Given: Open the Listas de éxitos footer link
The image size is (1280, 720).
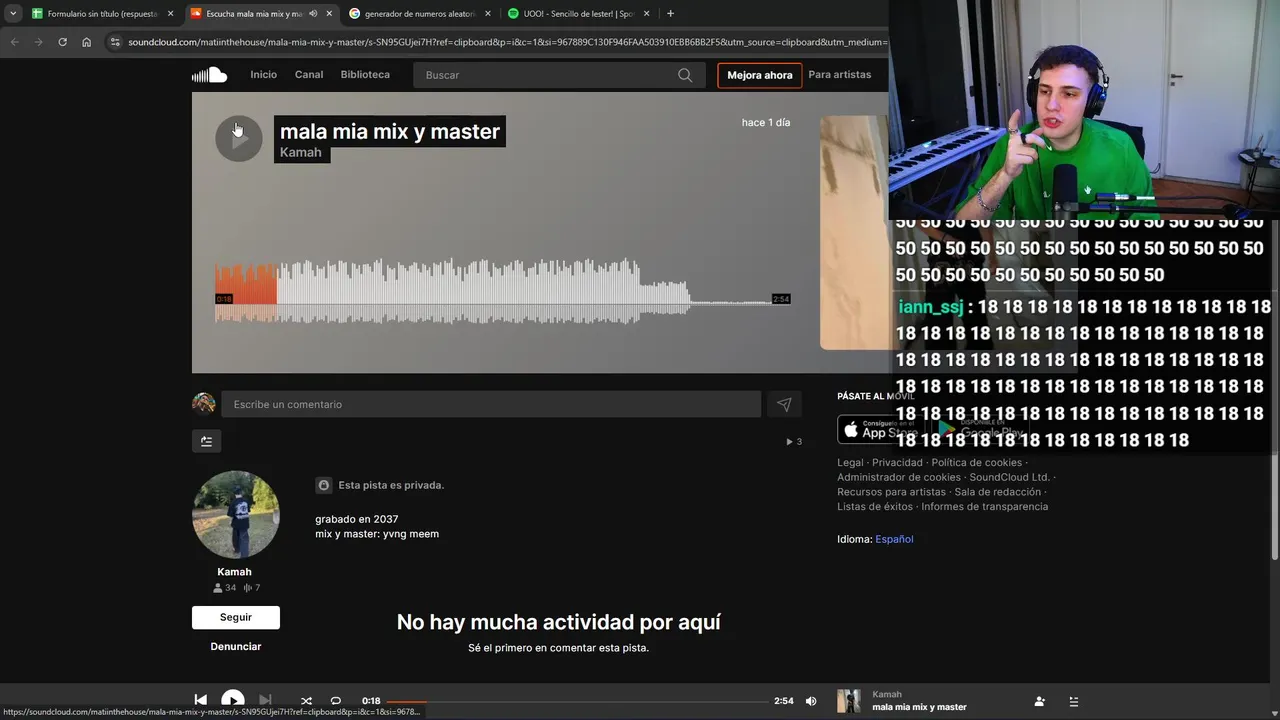Looking at the screenshot, I should click(x=875, y=507).
